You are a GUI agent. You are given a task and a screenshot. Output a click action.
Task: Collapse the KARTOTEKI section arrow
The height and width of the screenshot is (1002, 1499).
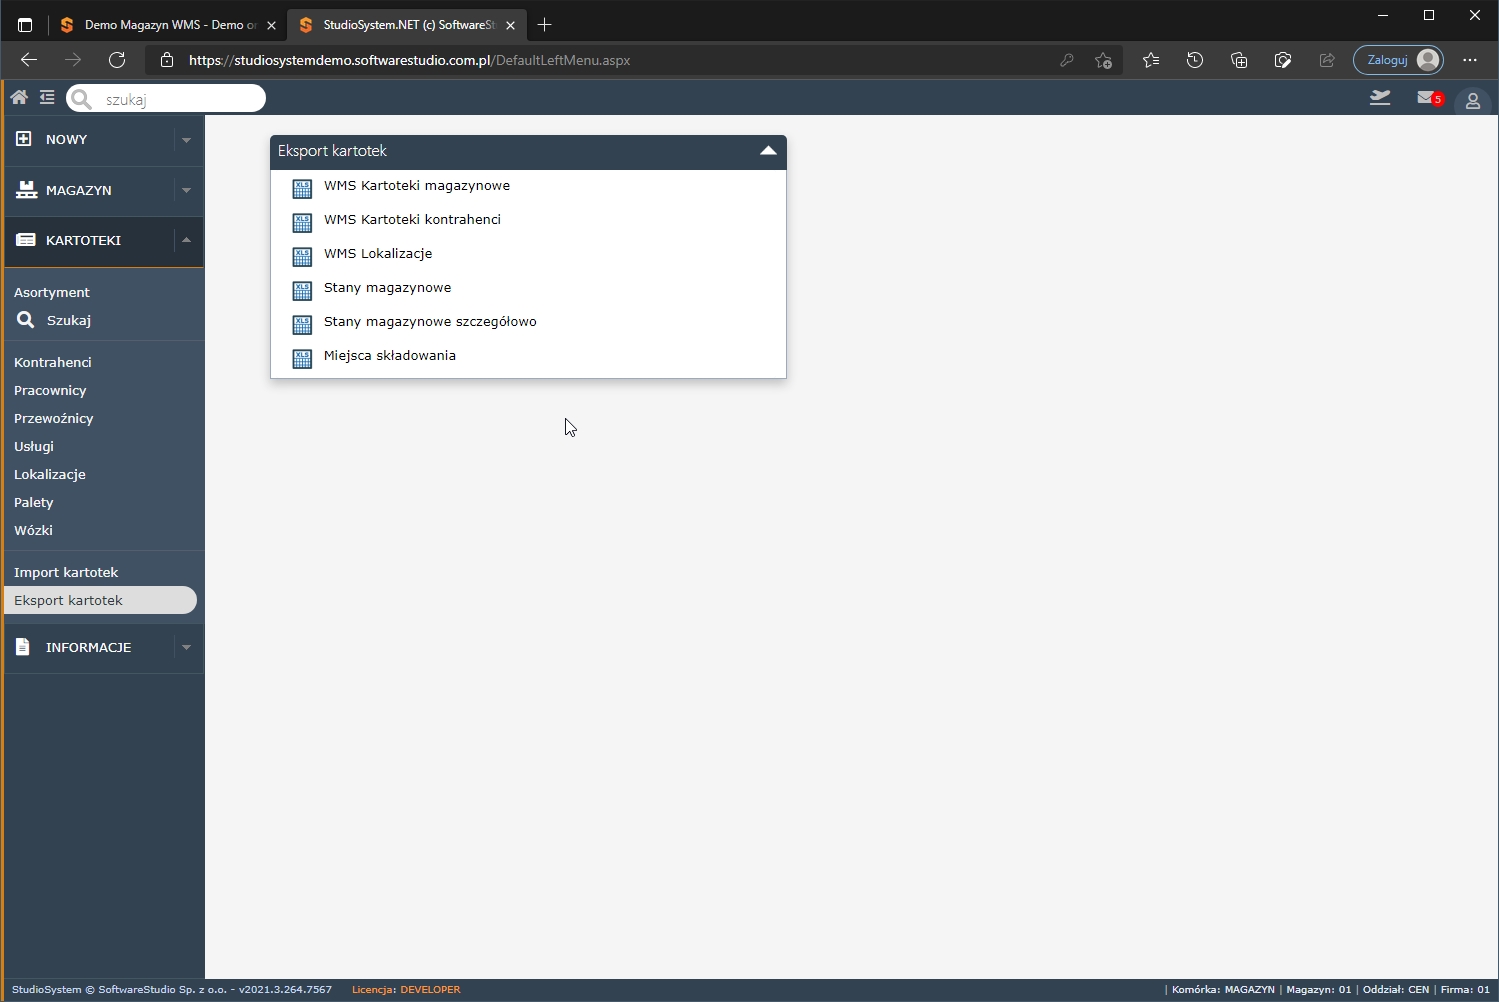tap(186, 240)
